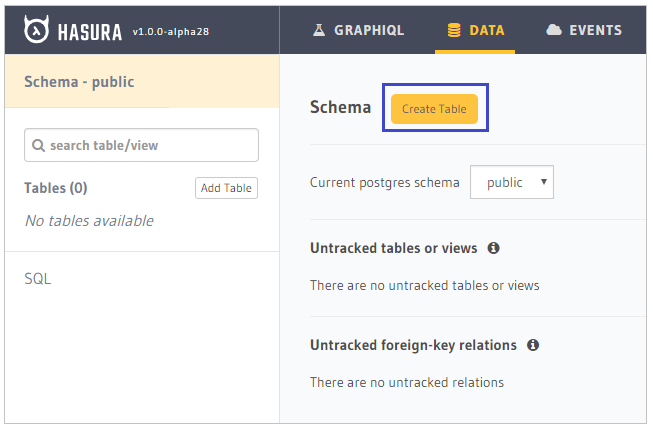Click the HASURA brand name text

(x=90, y=32)
